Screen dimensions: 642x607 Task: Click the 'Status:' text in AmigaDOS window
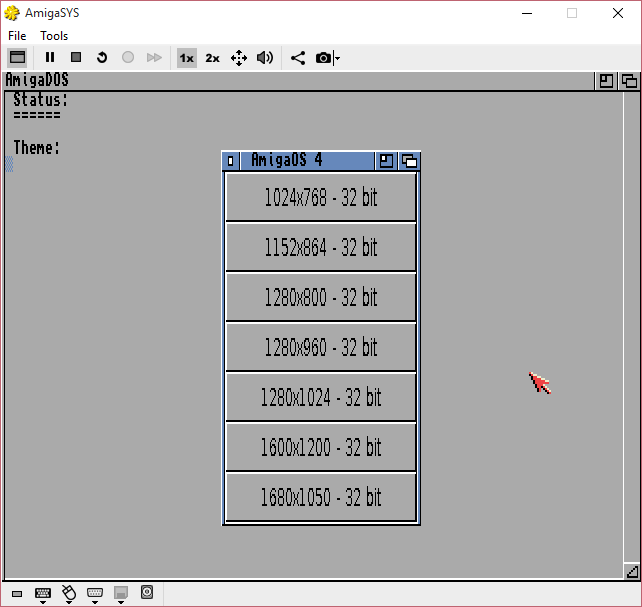[41, 100]
